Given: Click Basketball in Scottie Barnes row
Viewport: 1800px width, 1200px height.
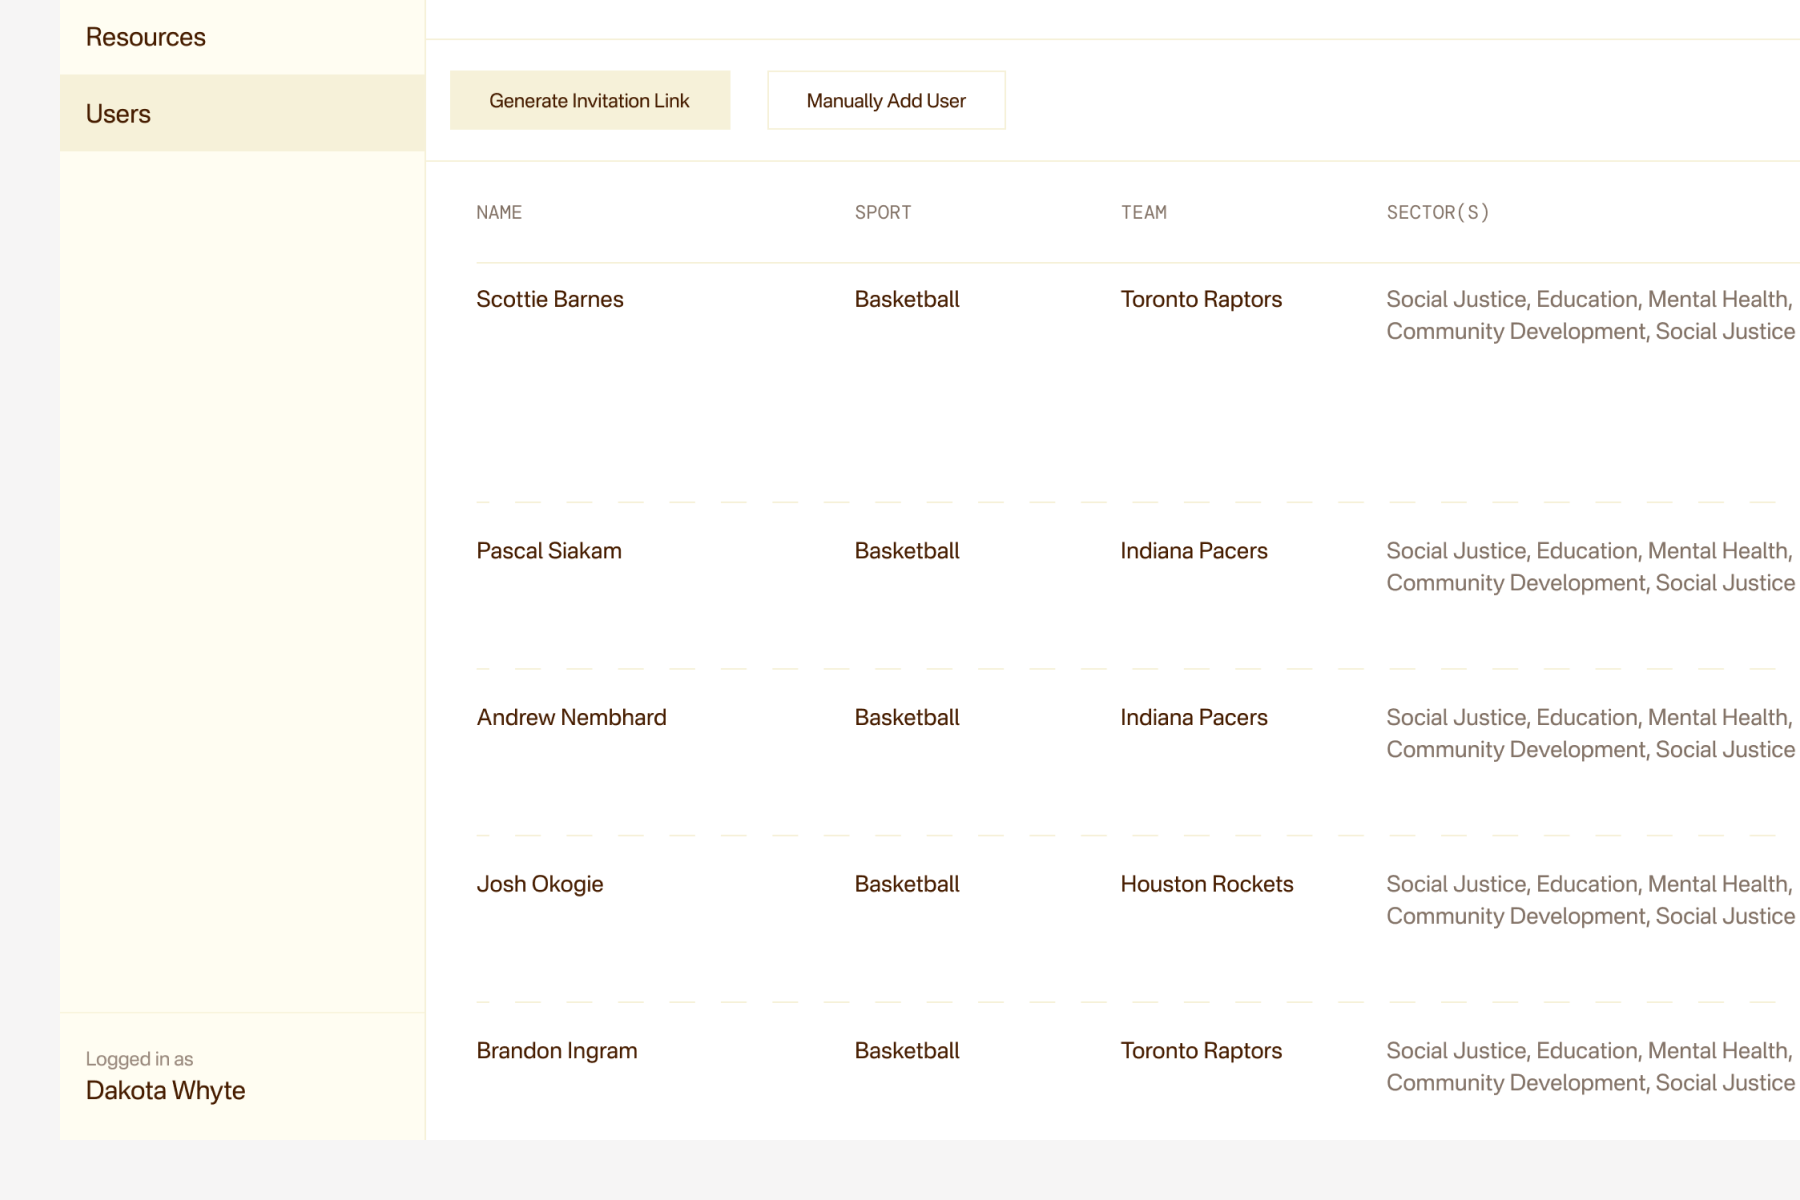Looking at the screenshot, I should pos(906,299).
